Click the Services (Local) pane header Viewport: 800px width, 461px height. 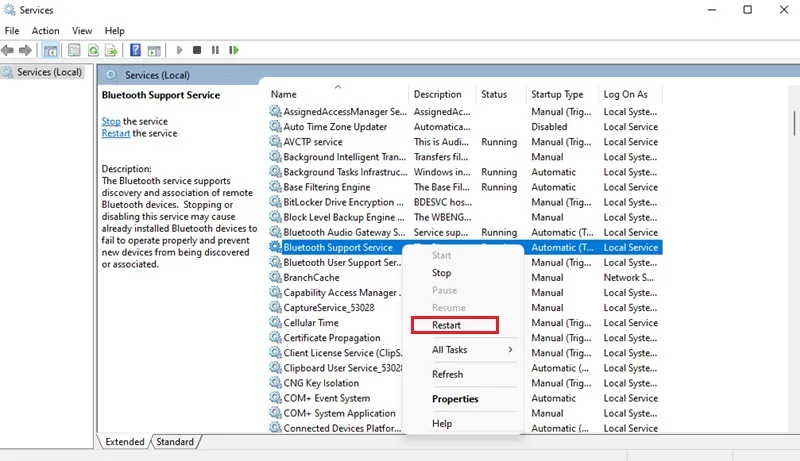[x=157, y=75]
